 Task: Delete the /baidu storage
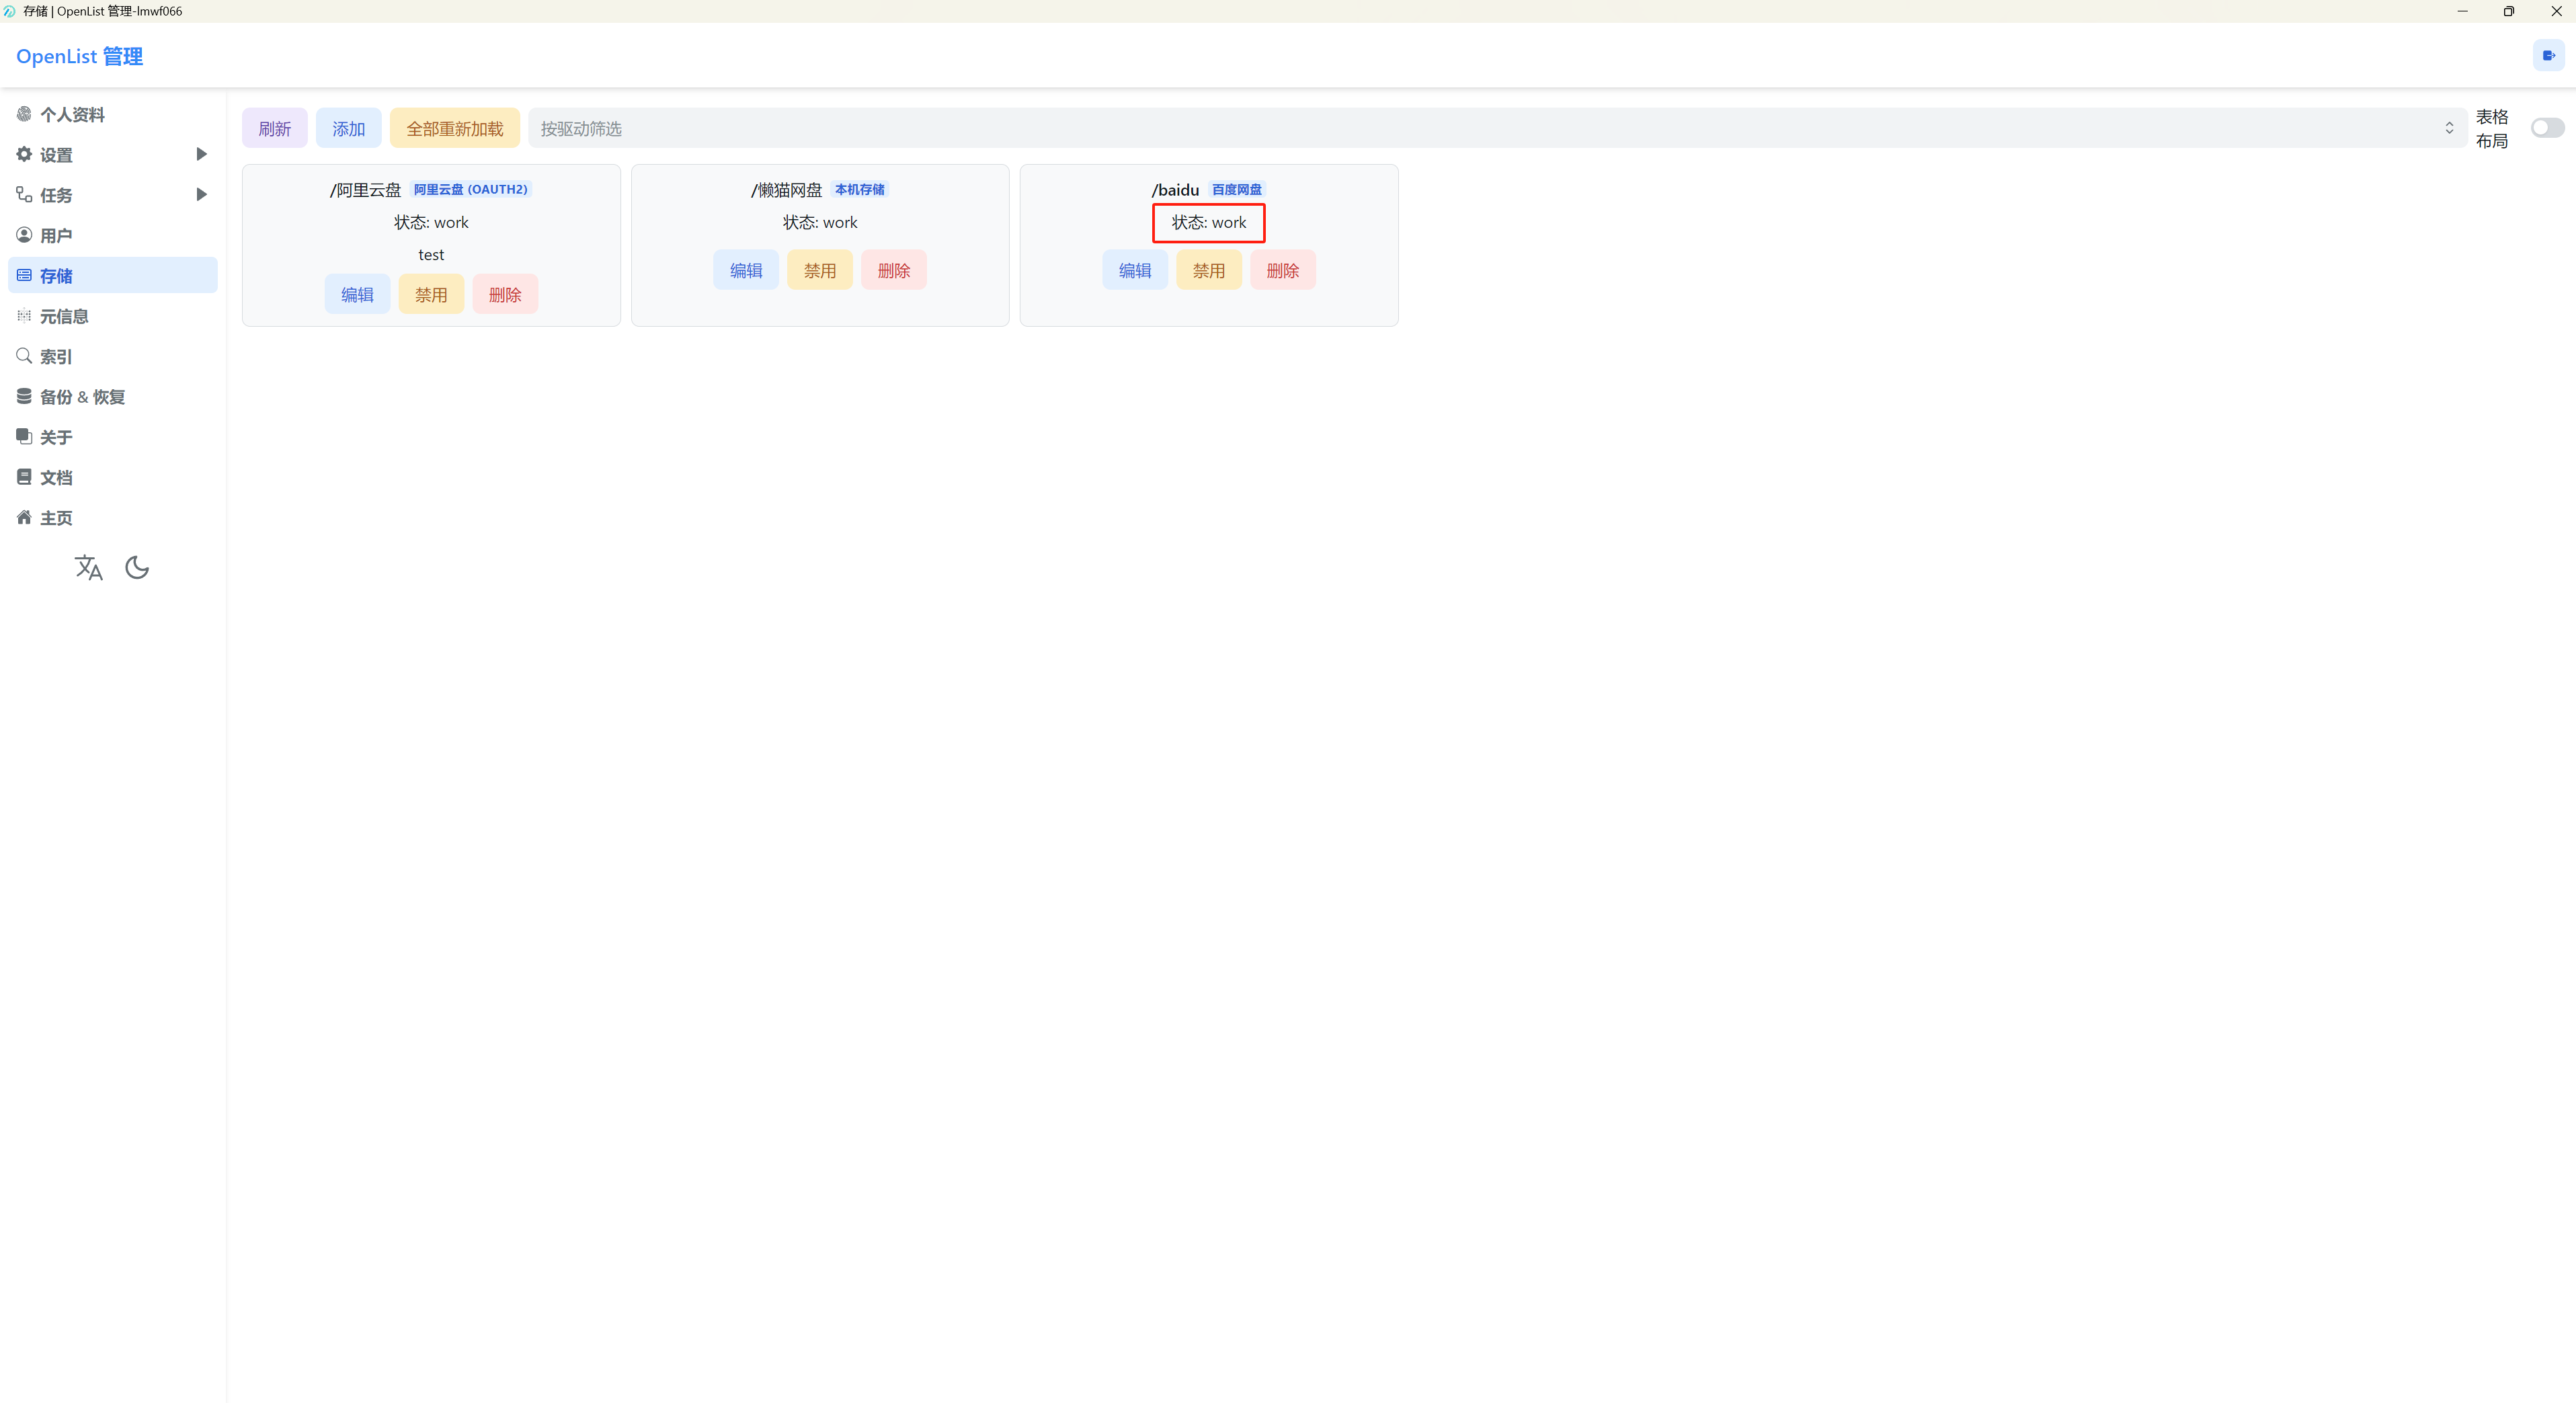1283,270
